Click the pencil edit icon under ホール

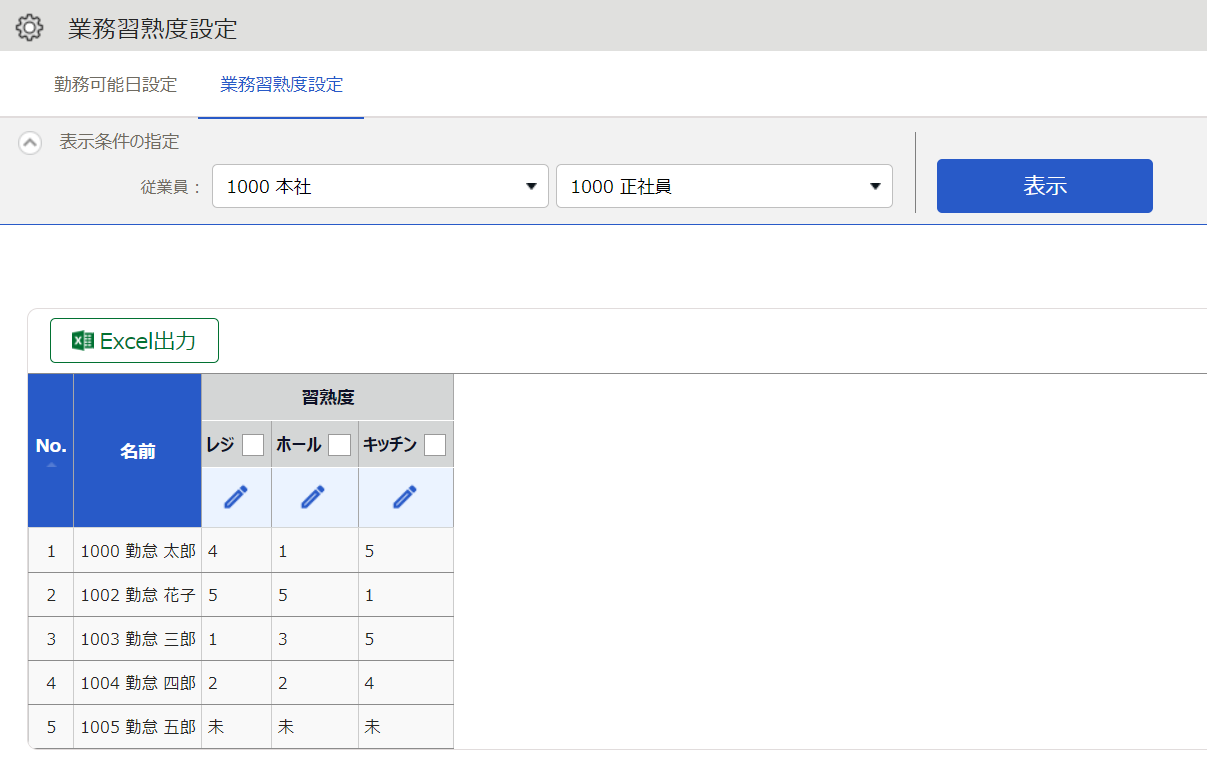pos(314,497)
